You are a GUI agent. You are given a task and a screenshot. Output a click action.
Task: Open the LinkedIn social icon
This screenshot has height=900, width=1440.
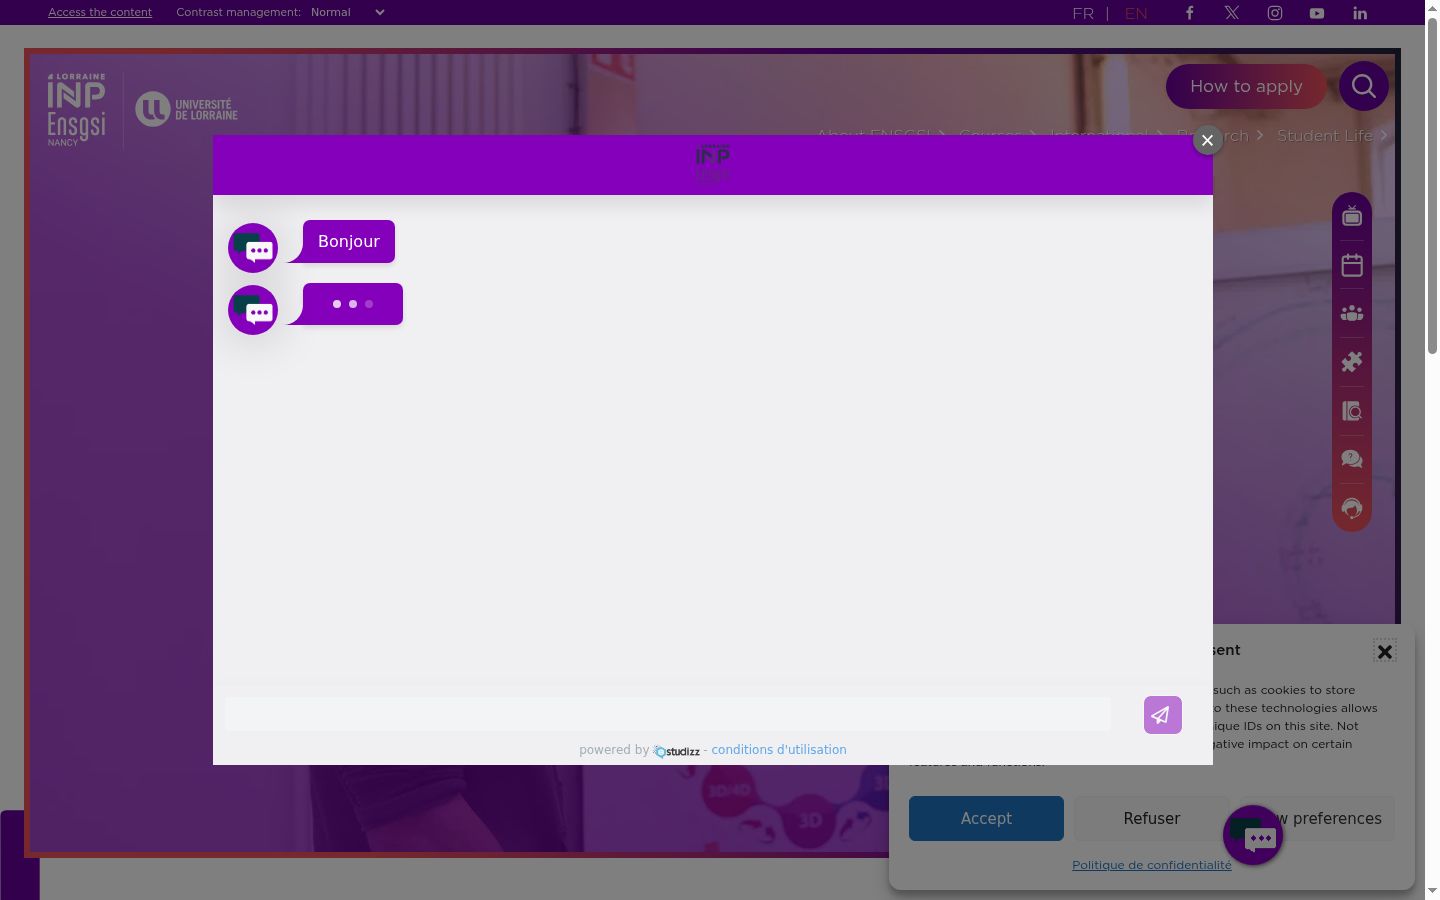(1360, 13)
